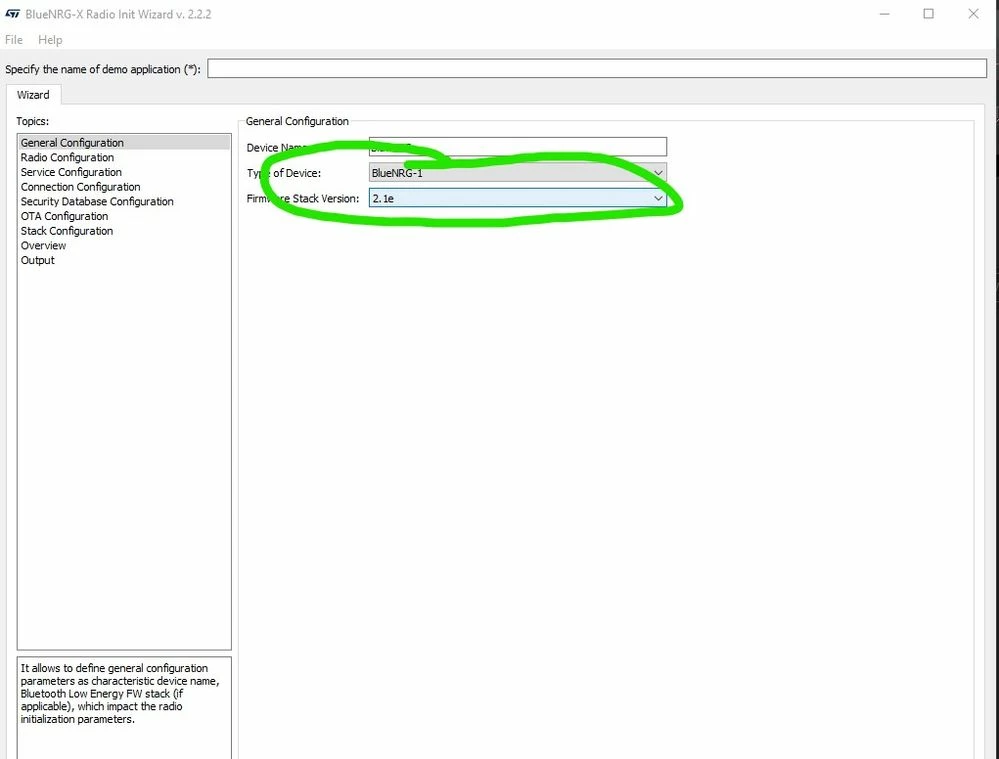Click the description text about general configuration

[x=120, y=693]
